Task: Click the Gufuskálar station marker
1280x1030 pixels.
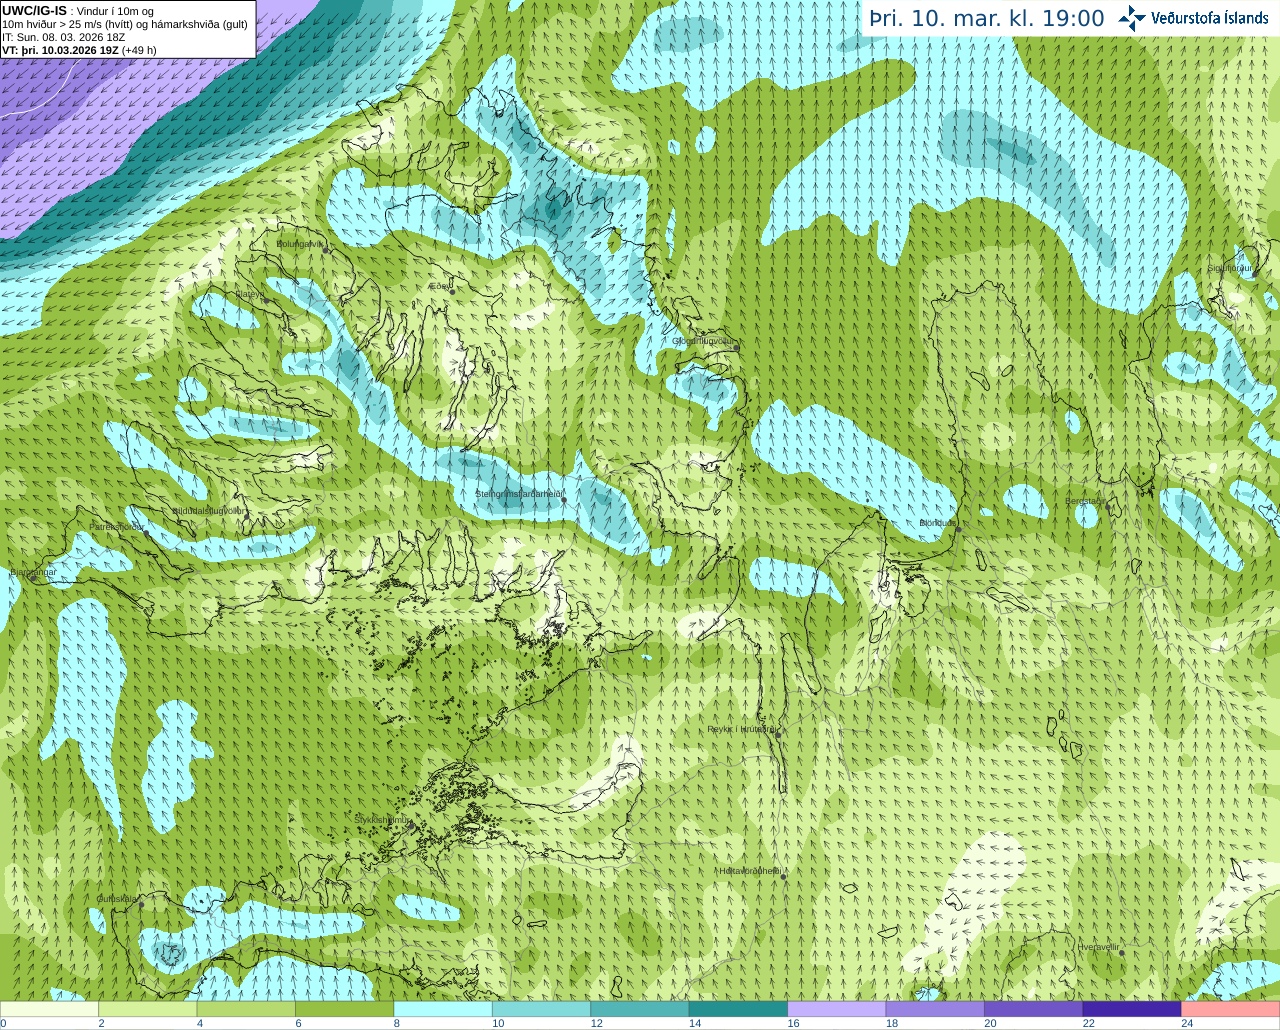Action: [x=141, y=904]
